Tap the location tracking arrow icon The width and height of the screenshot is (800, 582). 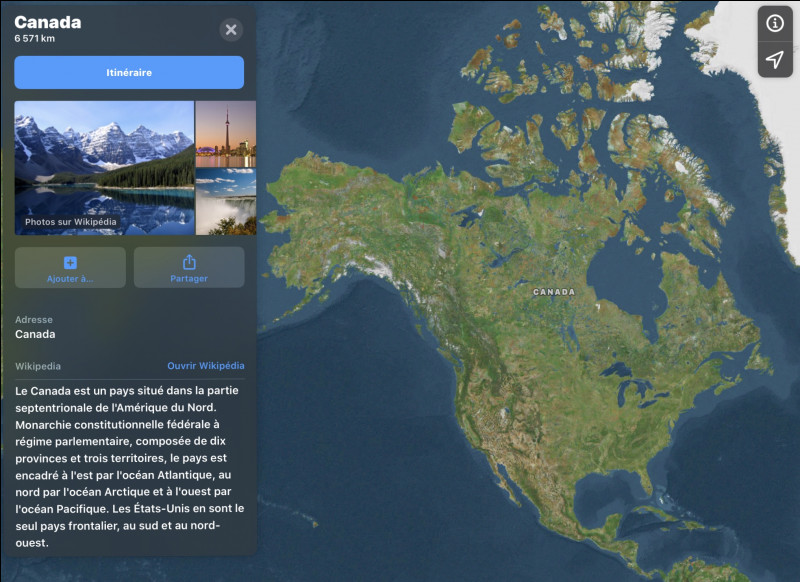(774, 60)
